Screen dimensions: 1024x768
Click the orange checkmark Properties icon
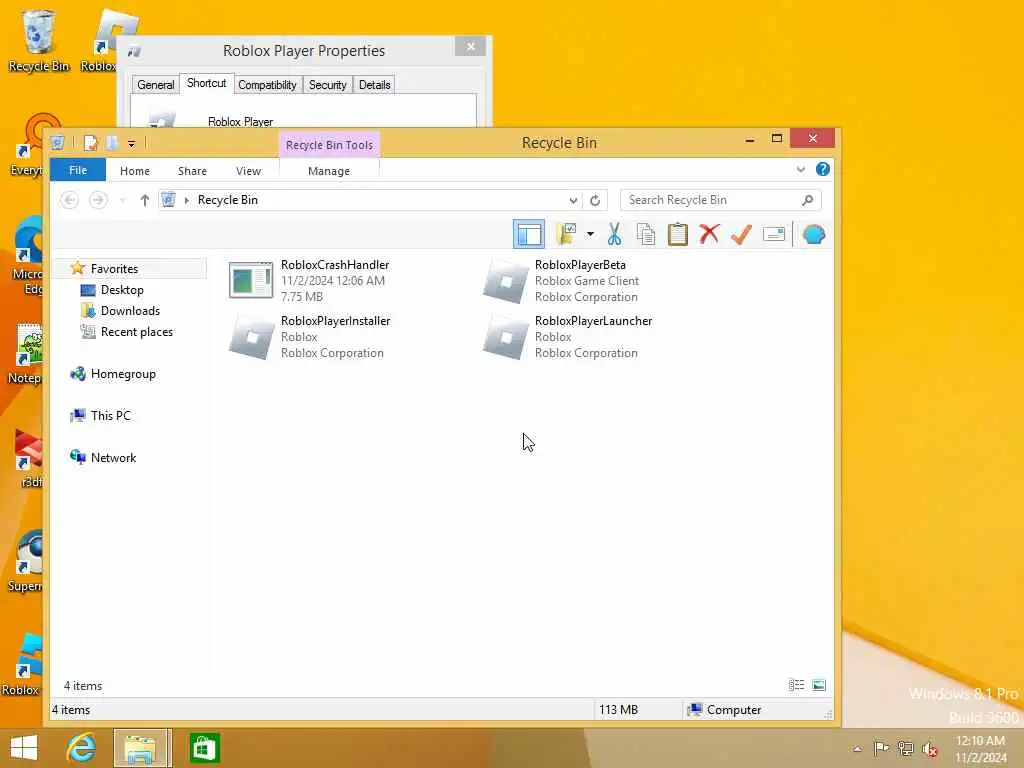(x=741, y=234)
